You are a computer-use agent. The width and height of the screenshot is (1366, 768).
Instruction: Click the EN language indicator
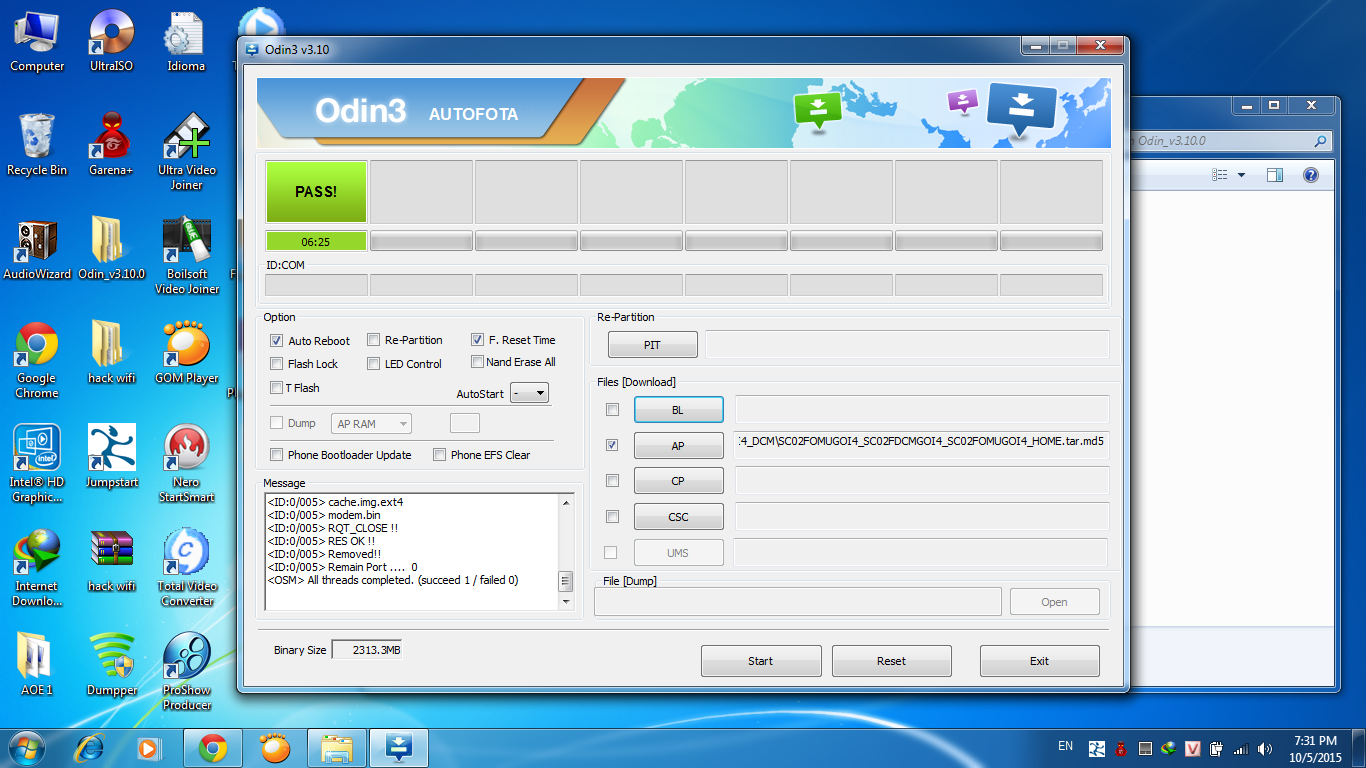click(1065, 746)
